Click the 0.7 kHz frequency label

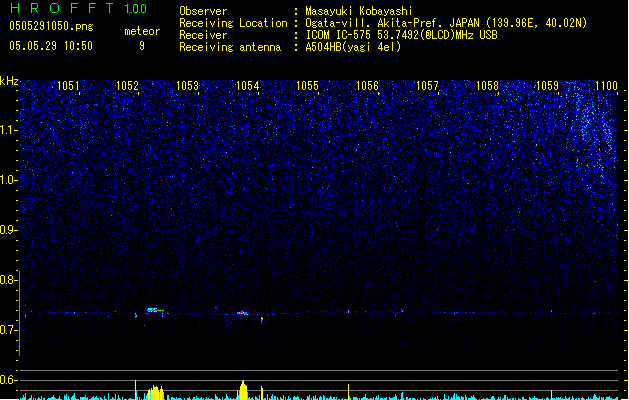(8, 330)
